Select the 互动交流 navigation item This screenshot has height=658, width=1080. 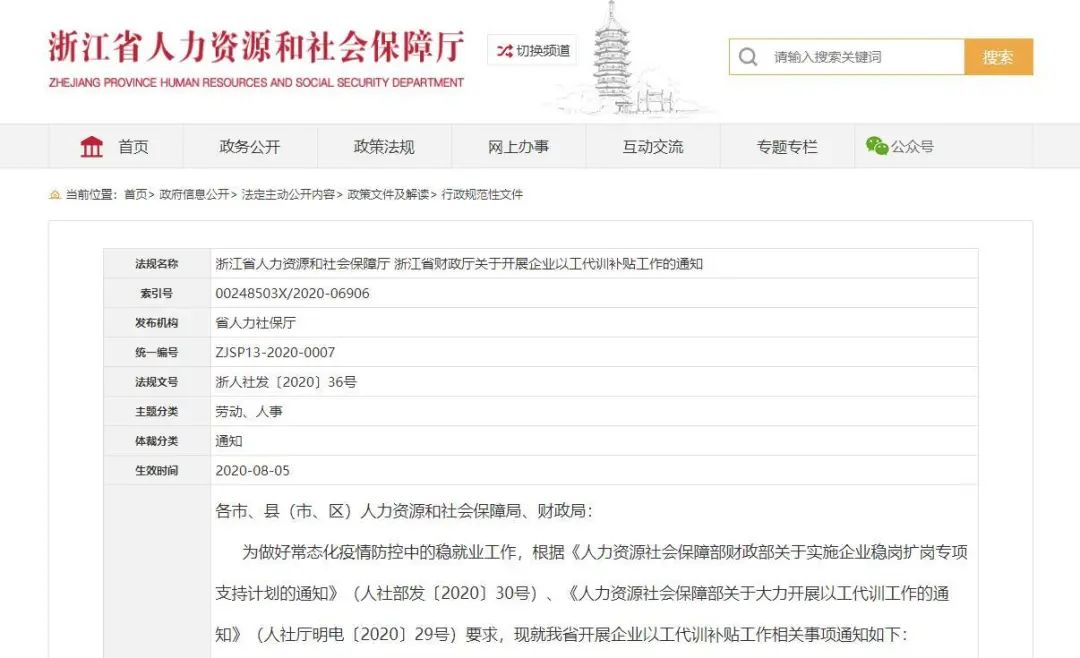click(x=653, y=147)
